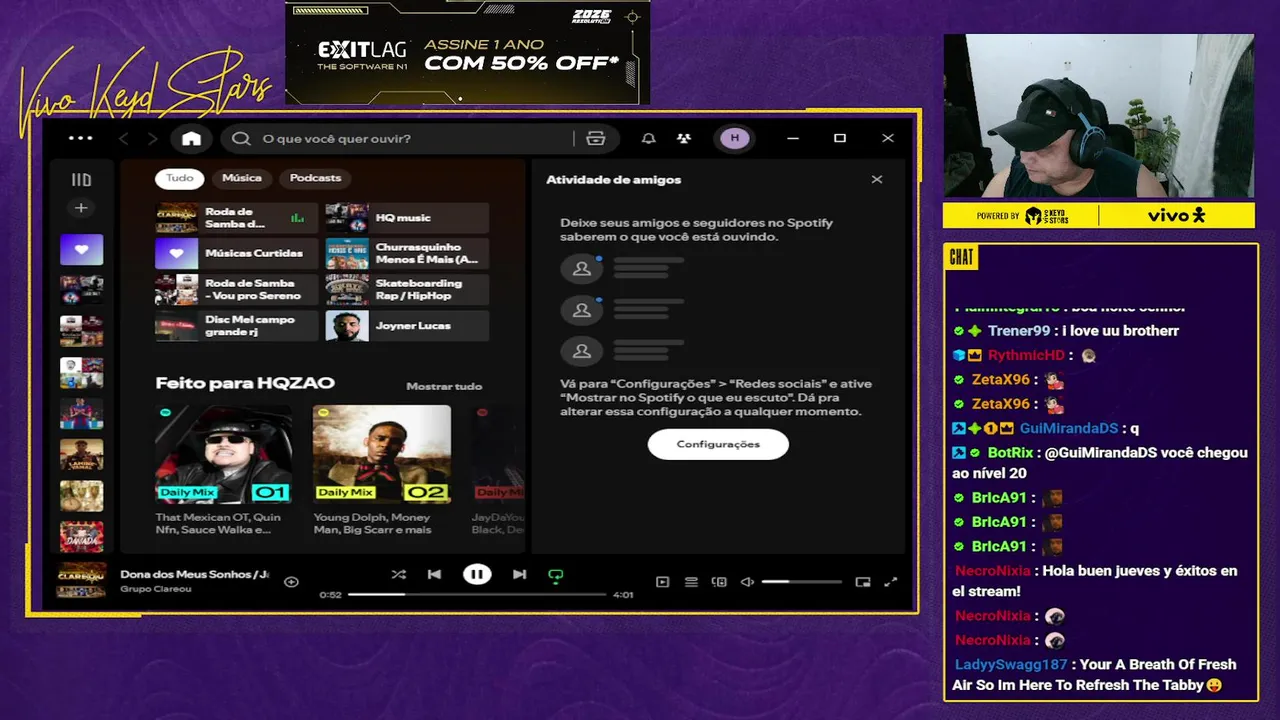Skip to previous track
Screen dimensions: 1280x720
coord(434,575)
